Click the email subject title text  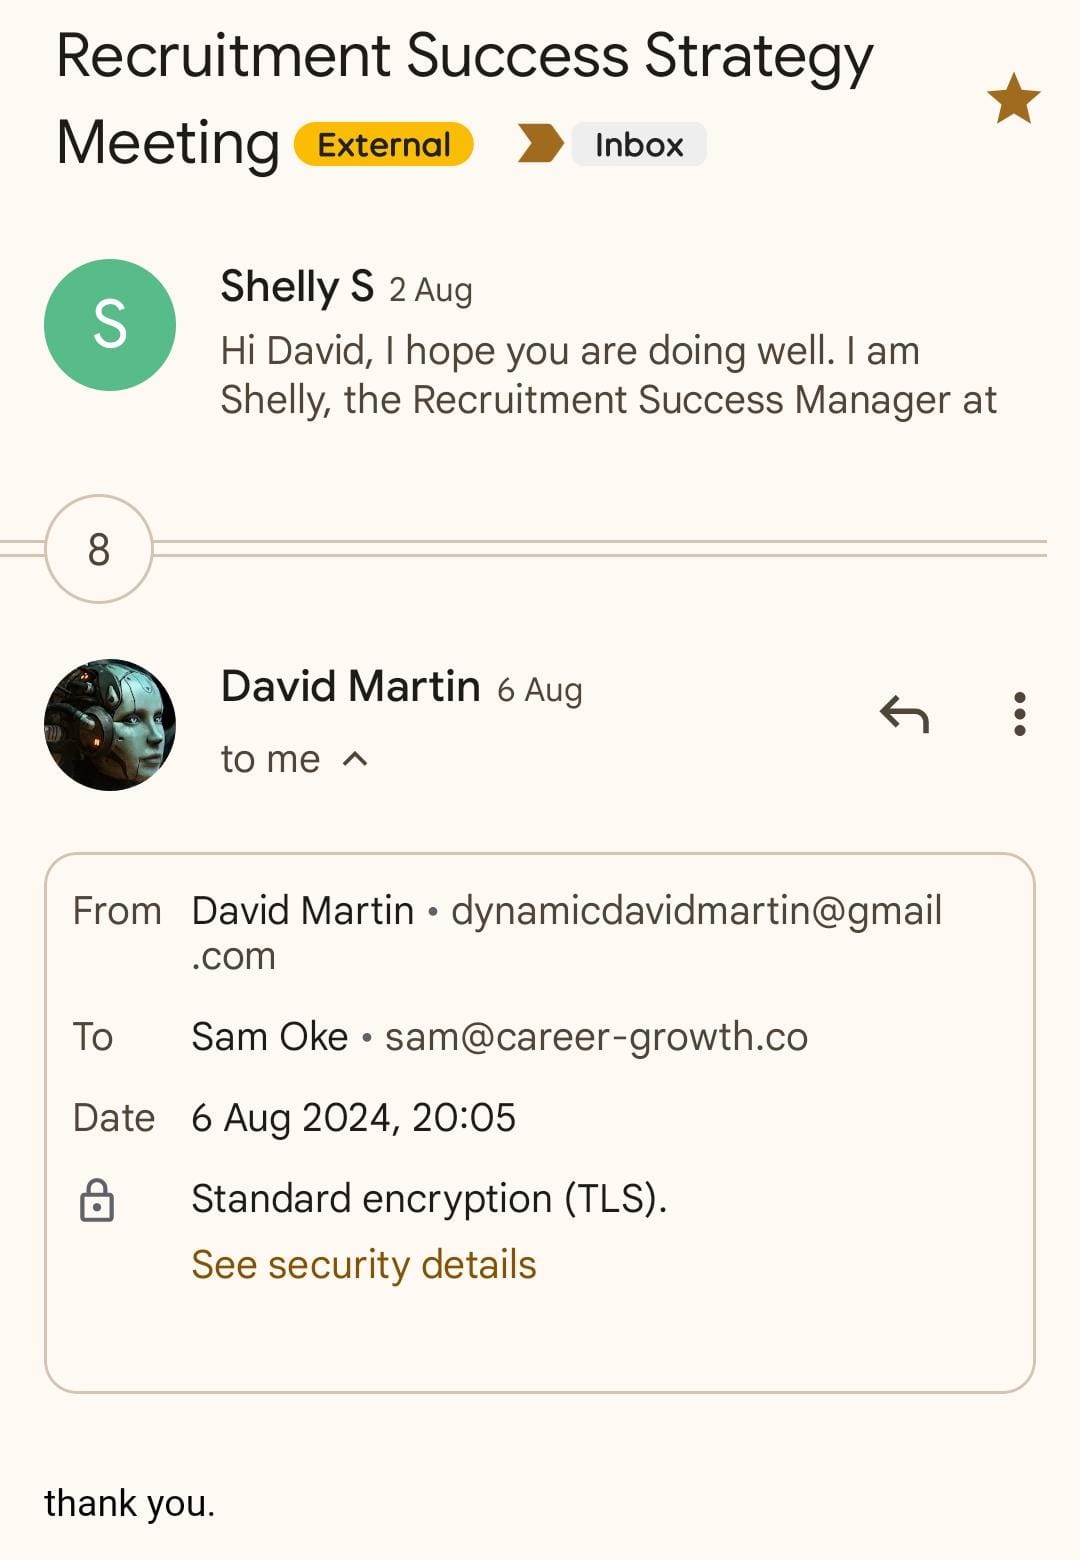click(464, 57)
